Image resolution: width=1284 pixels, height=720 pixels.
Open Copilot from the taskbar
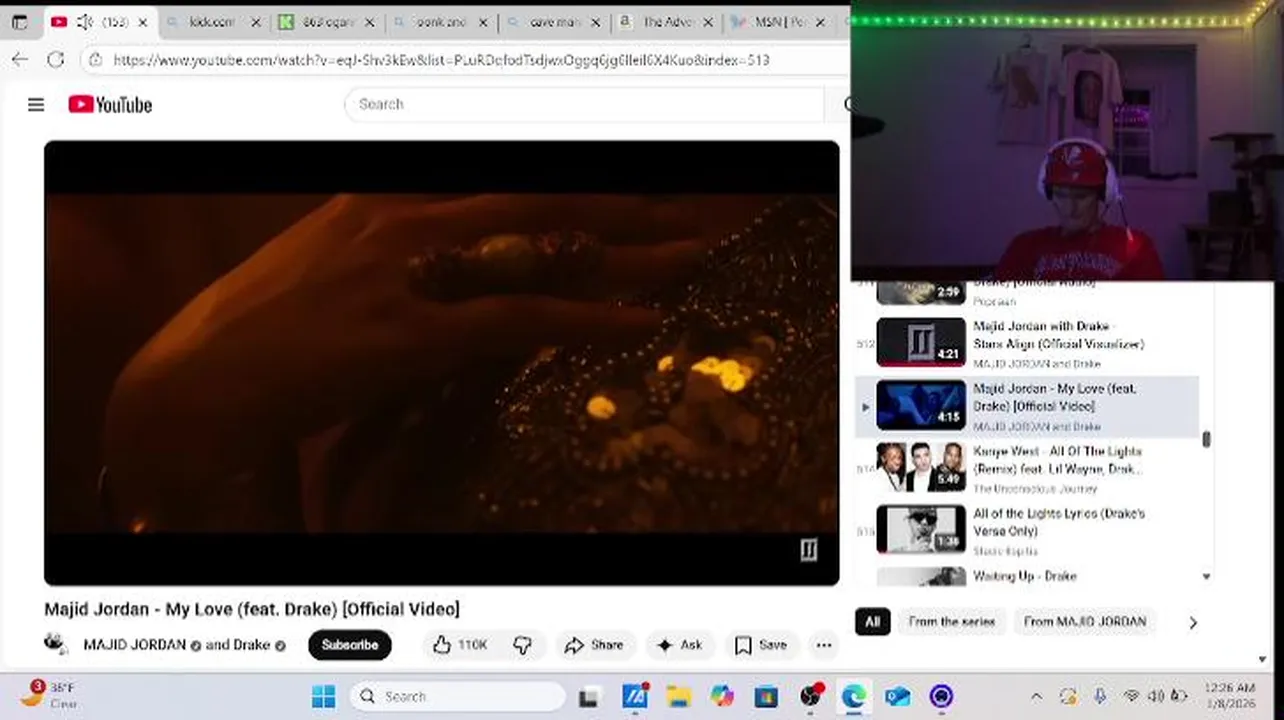[x=722, y=696]
